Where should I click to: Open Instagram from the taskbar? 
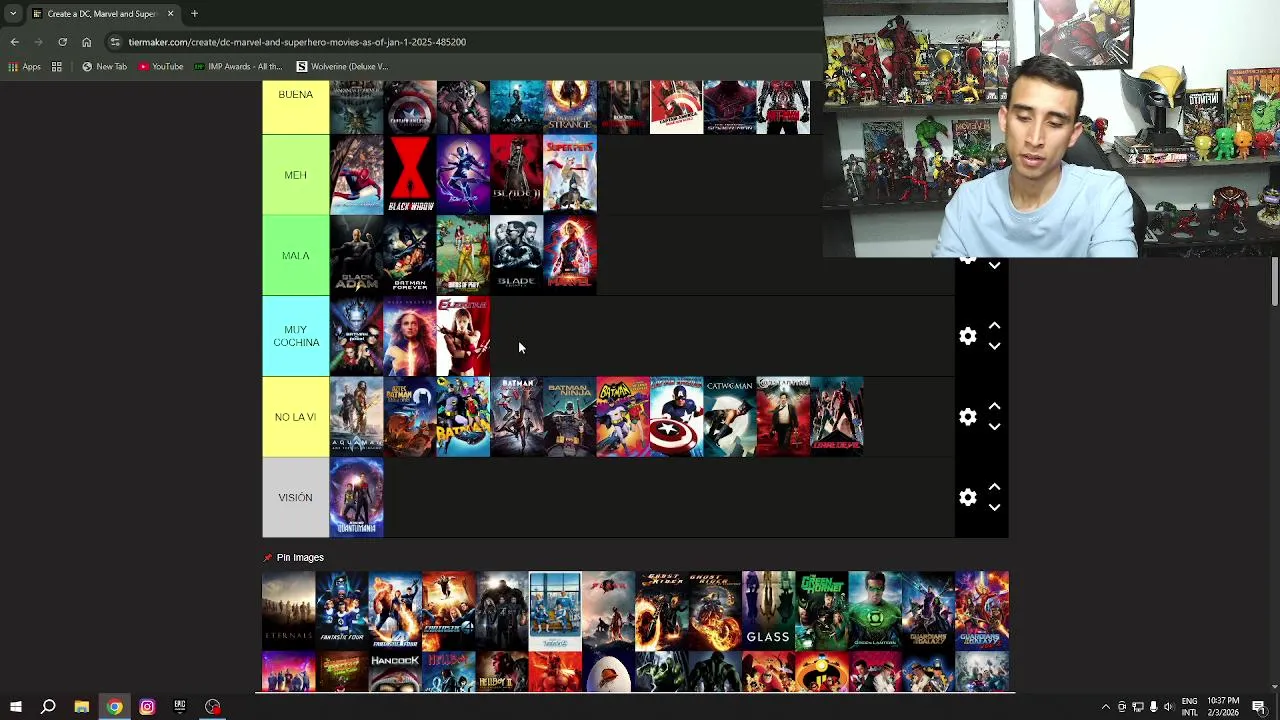pos(147,707)
